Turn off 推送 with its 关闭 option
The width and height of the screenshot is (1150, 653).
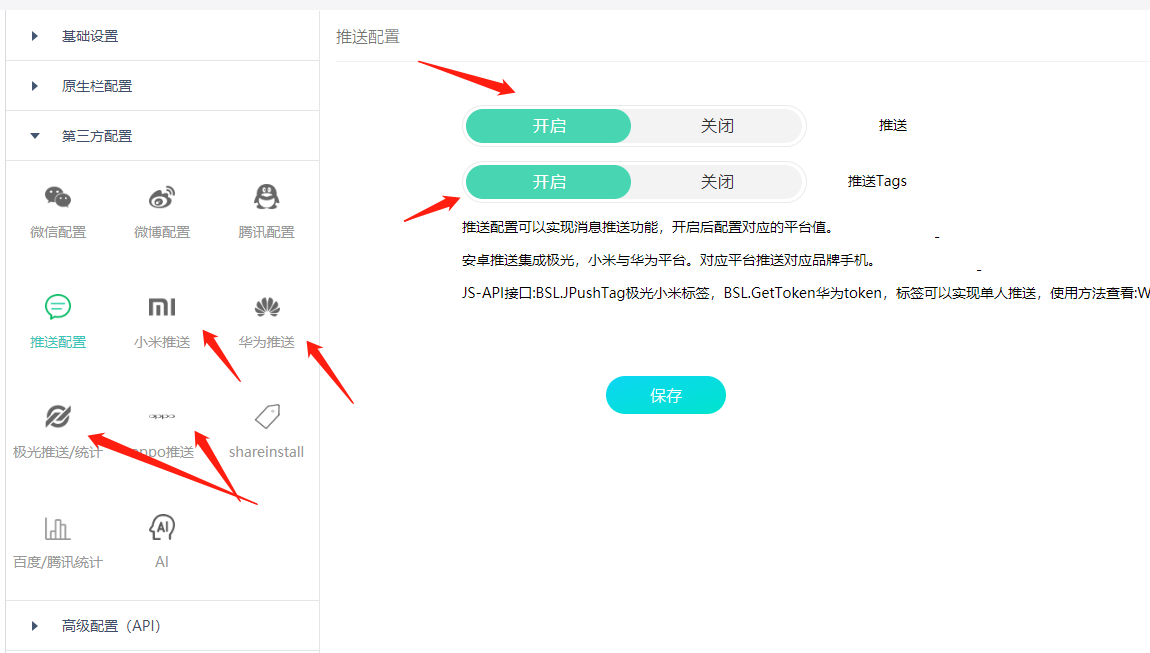(717, 126)
